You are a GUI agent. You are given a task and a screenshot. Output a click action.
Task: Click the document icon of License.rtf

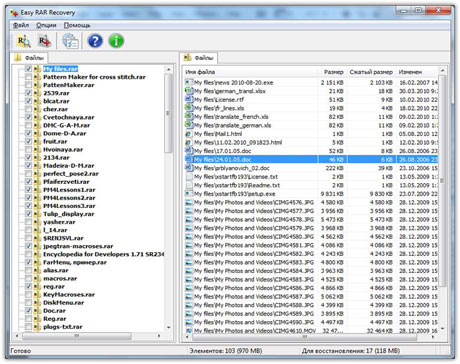click(x=189, y=99)
